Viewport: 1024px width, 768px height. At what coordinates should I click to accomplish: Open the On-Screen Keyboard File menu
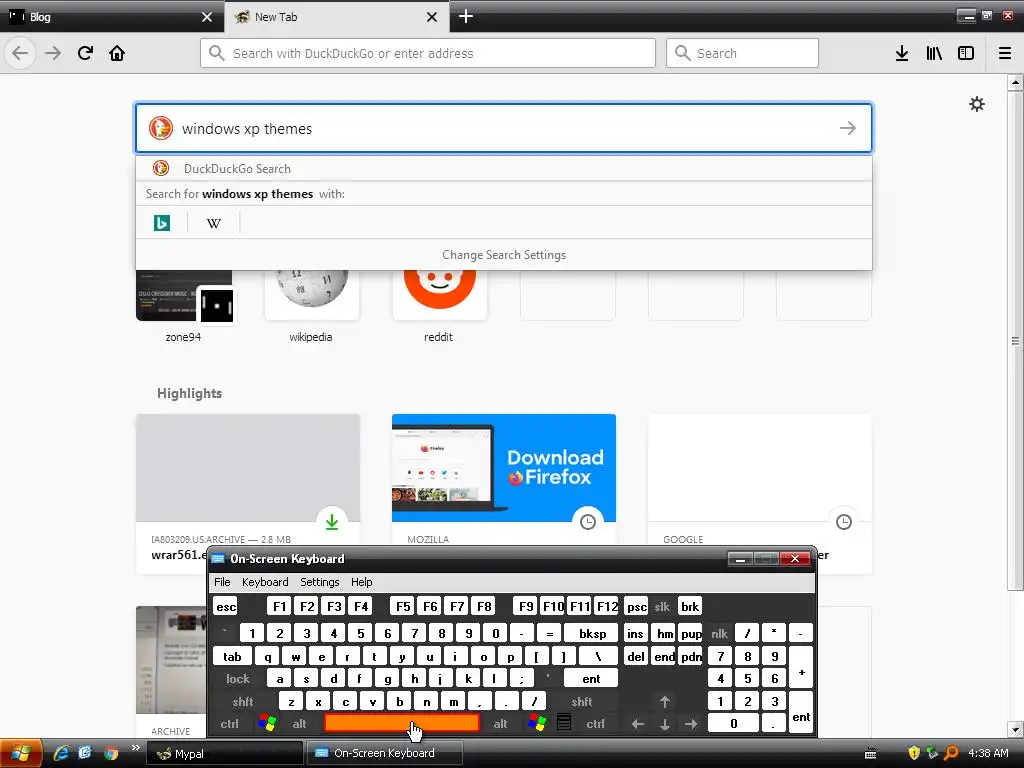[222, 582]
